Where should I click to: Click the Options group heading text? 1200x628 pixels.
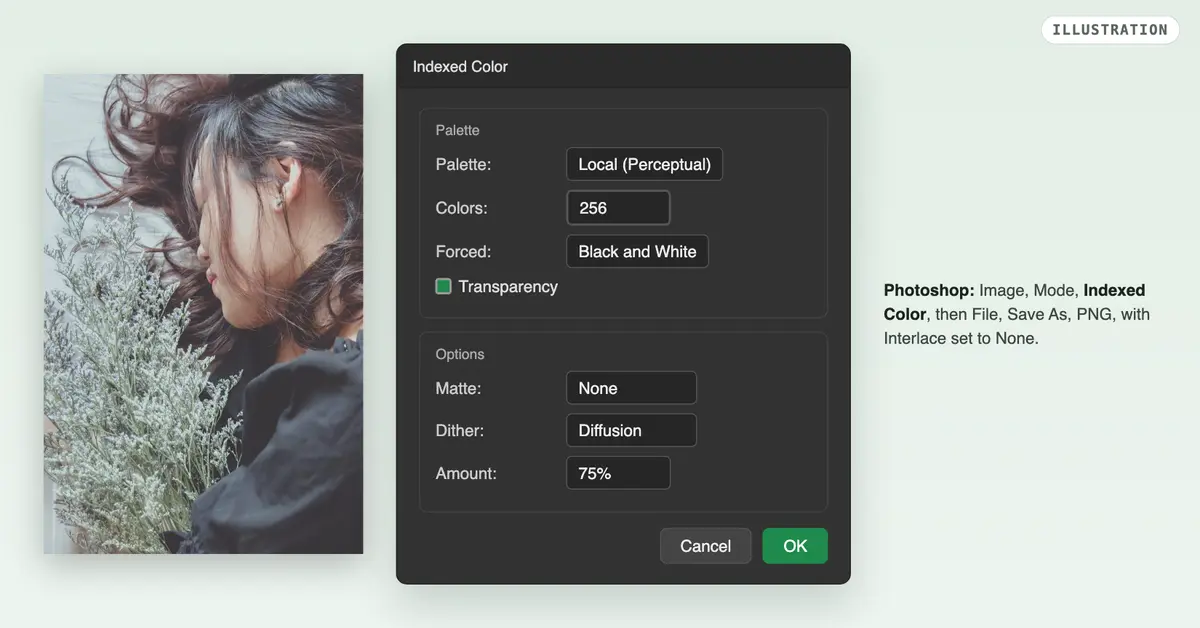pyautogui.click(x=460, y=354)
